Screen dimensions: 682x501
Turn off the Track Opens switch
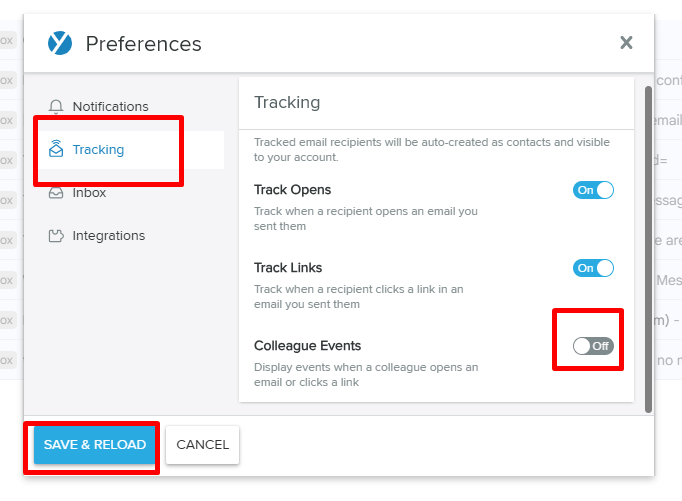coord(593,190)
